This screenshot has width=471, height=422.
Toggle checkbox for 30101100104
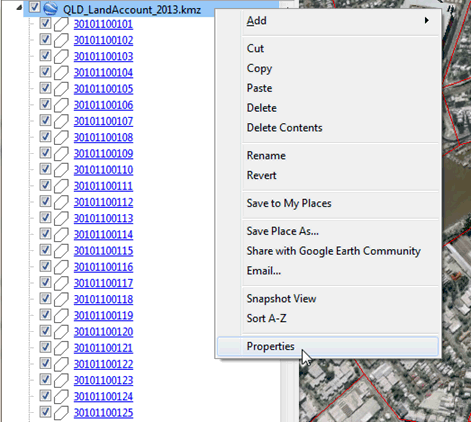click(45, 72)
